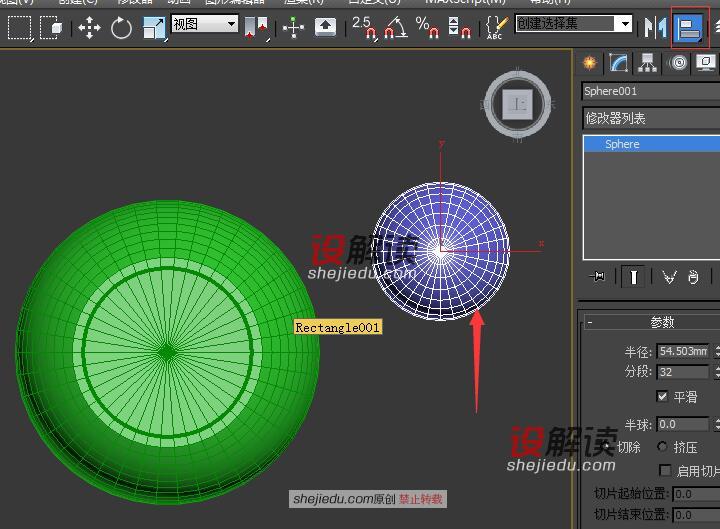Open Edit Named Selection Sets (ABC icon)

pos(496,28)
